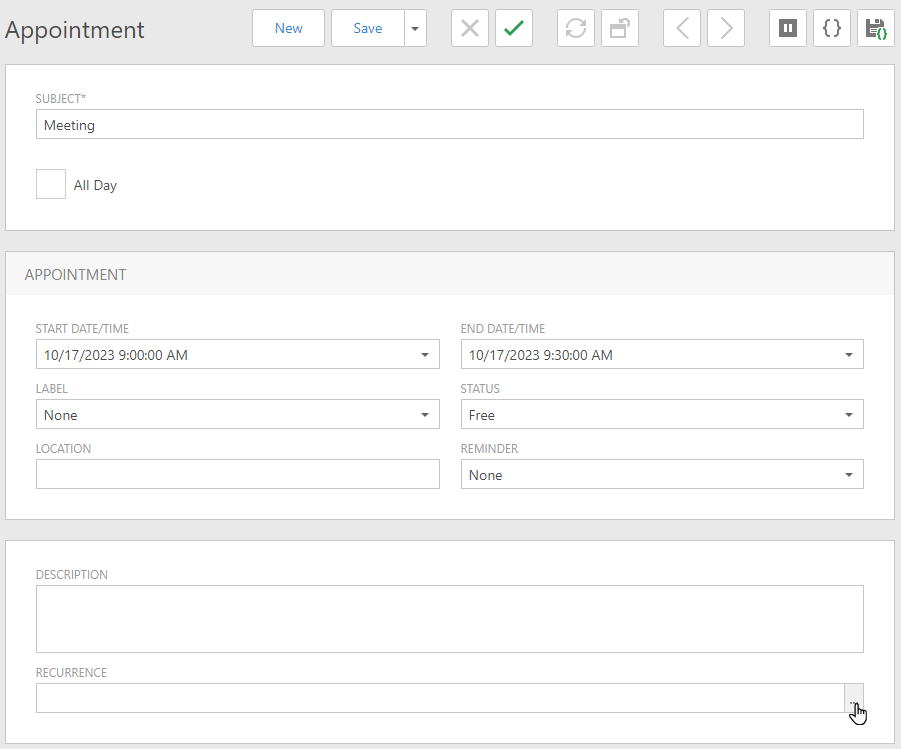
Task: Expand the End Date/Time dropdown
Action: (849, 355)
